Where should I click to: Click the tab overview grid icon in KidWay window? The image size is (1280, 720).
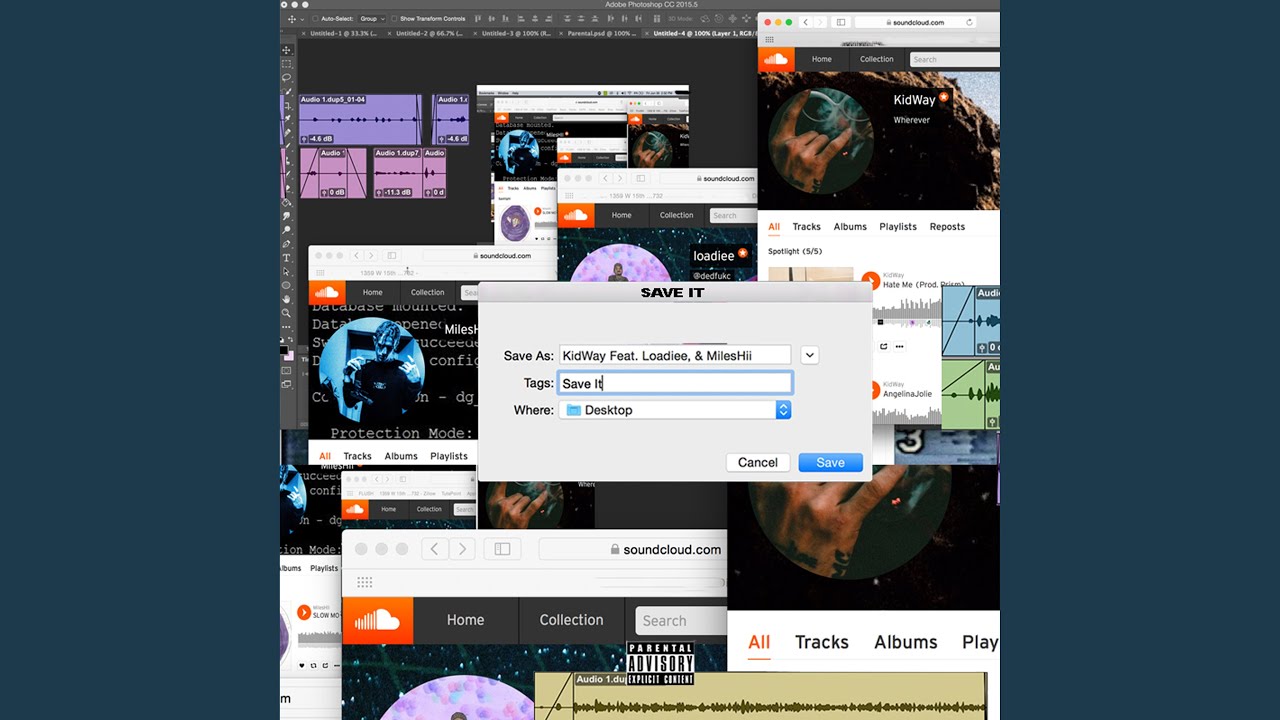click(768, 41)
